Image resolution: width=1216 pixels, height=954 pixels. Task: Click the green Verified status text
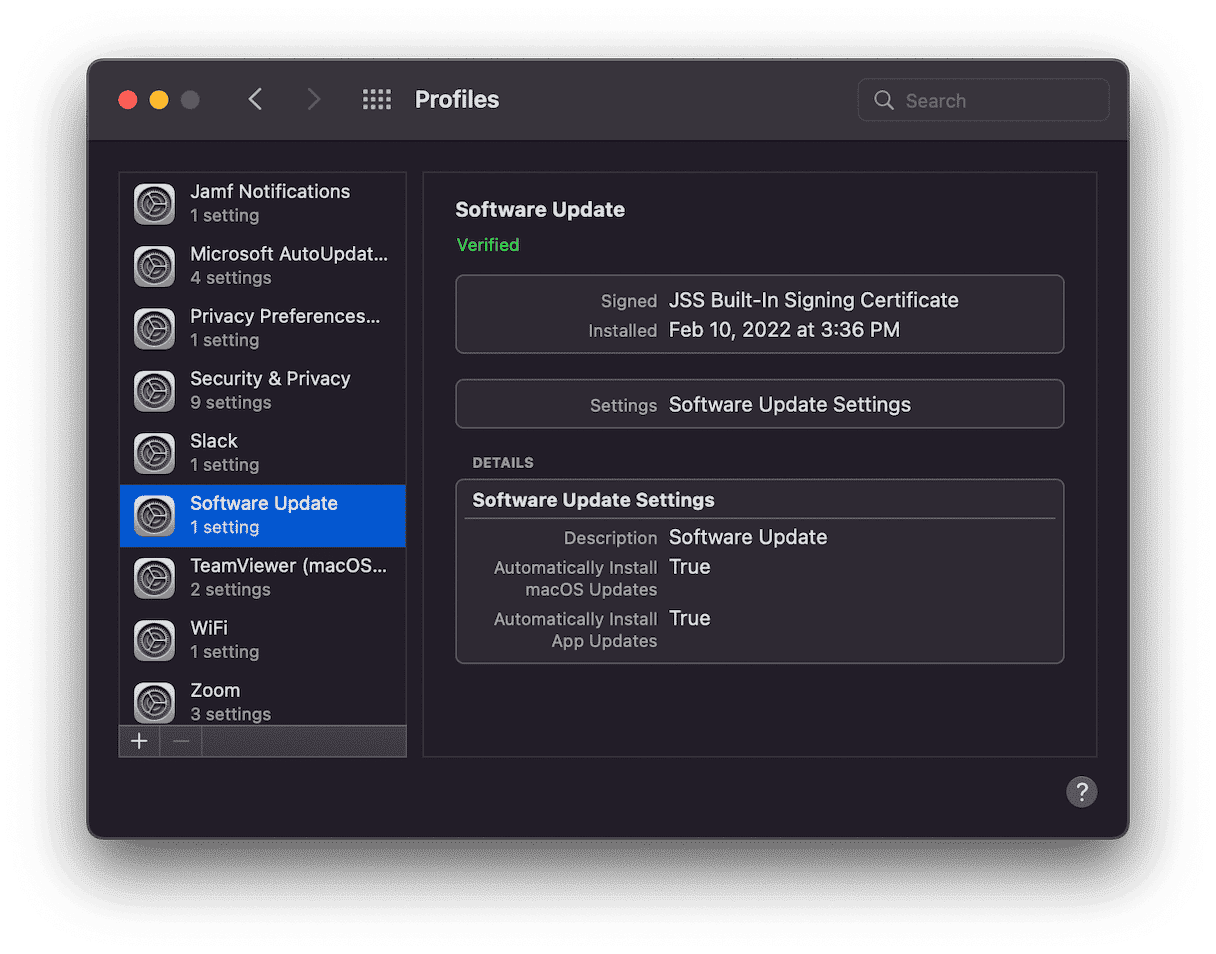(488, 245)
